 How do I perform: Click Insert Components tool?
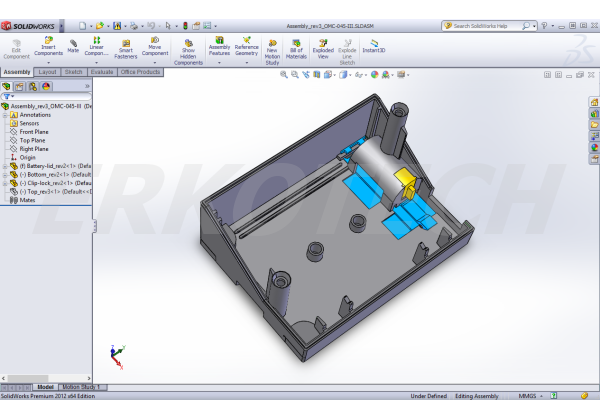point(48,46)
